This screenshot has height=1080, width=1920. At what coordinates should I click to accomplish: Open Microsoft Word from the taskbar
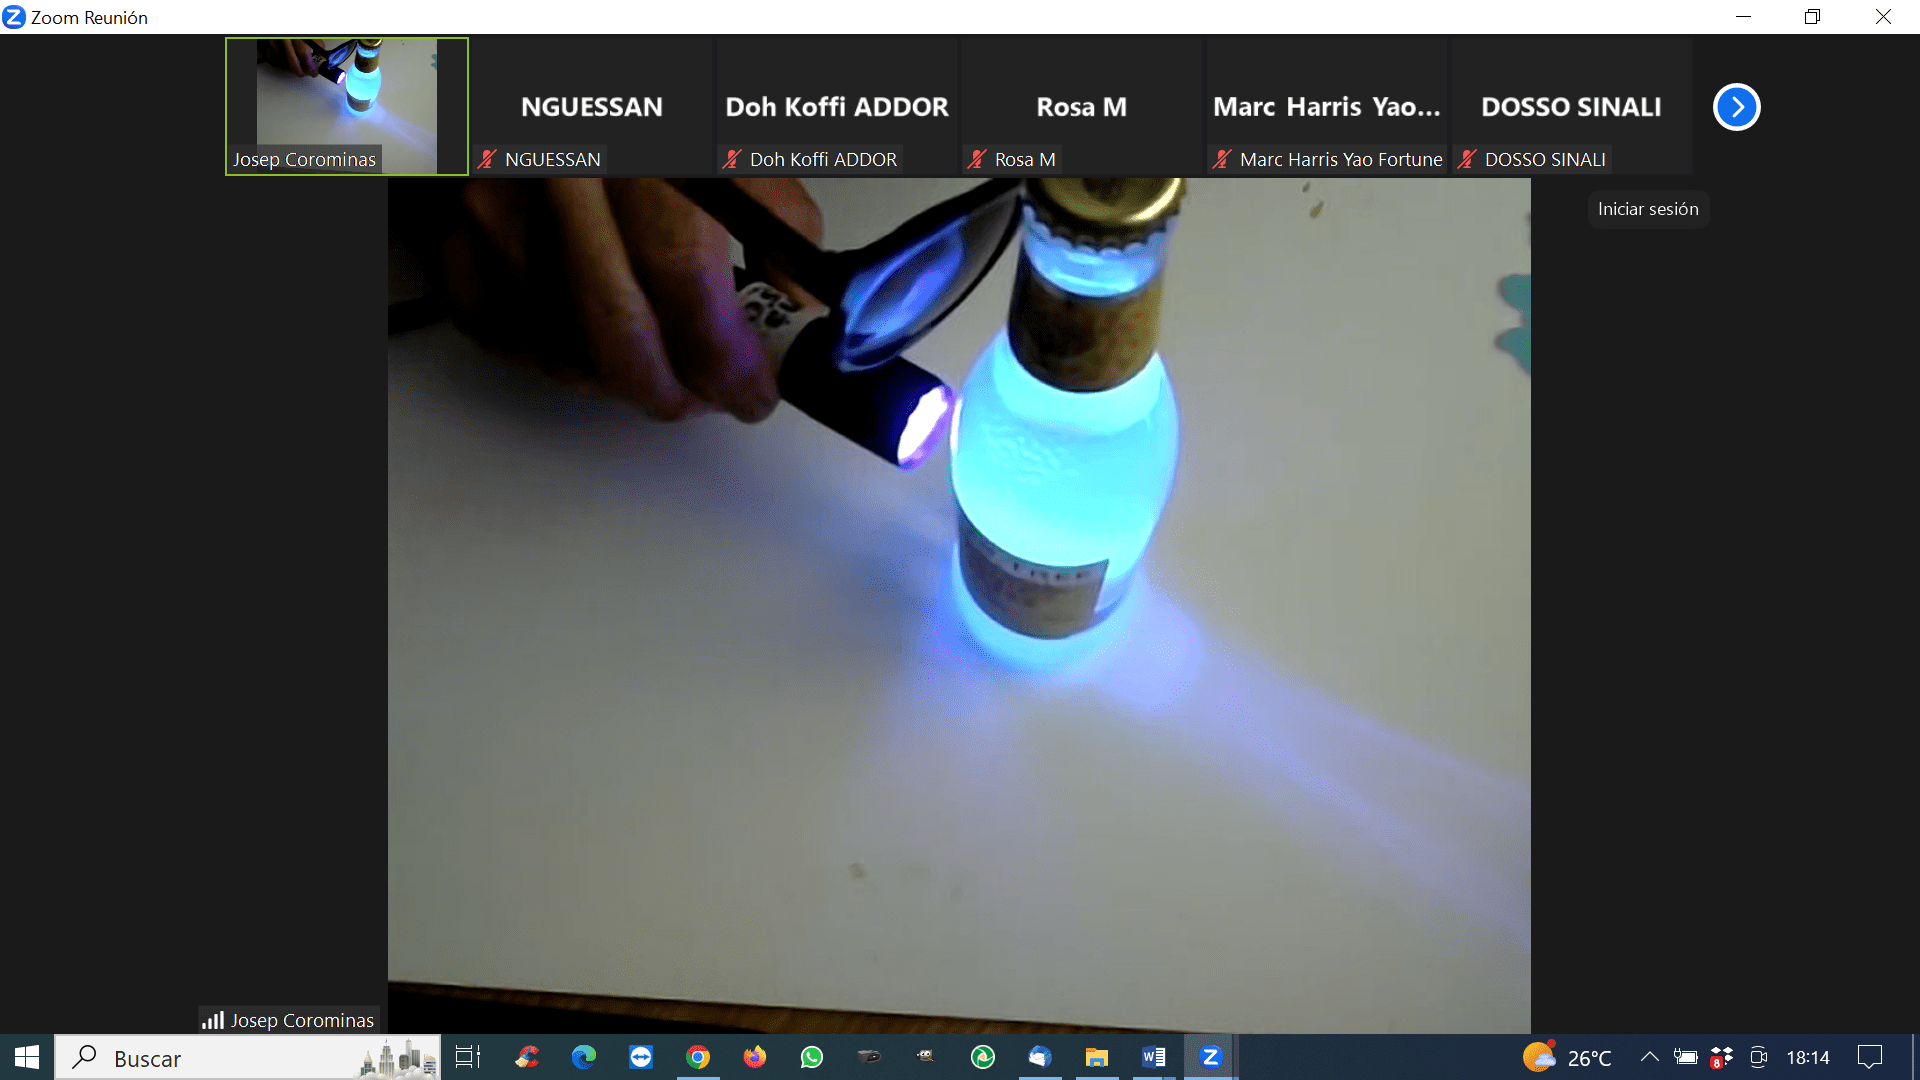[x=1154, y=1057]
